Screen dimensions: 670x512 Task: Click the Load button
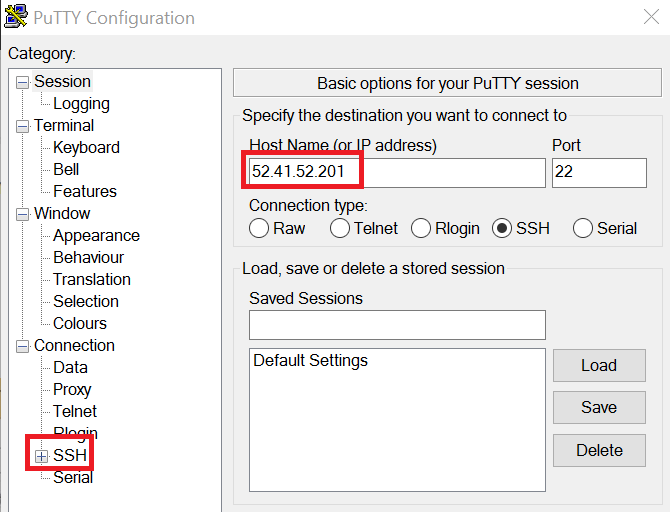pos(599,365)
